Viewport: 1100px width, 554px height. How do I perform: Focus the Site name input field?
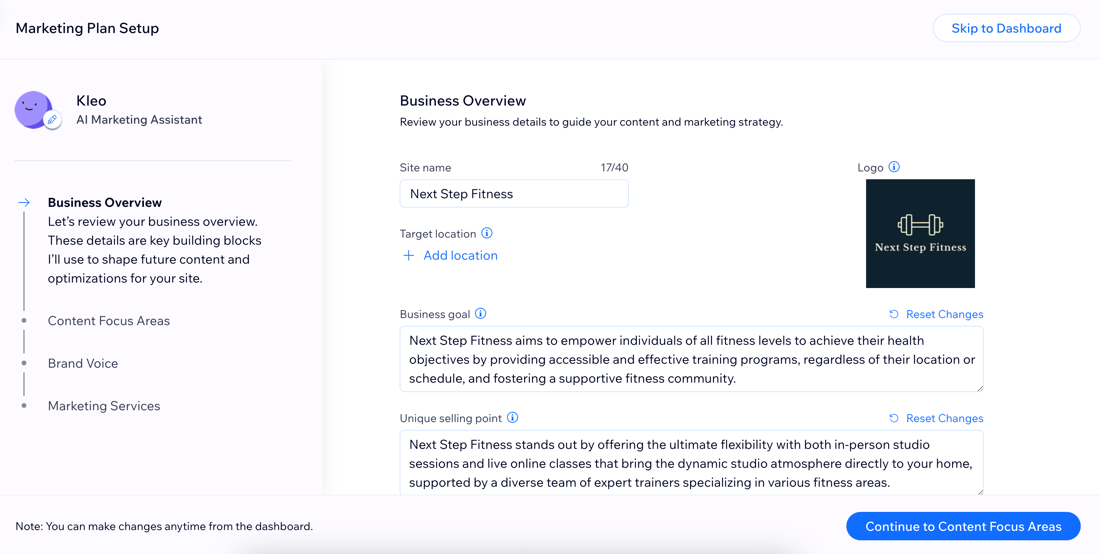coord(514,194)
